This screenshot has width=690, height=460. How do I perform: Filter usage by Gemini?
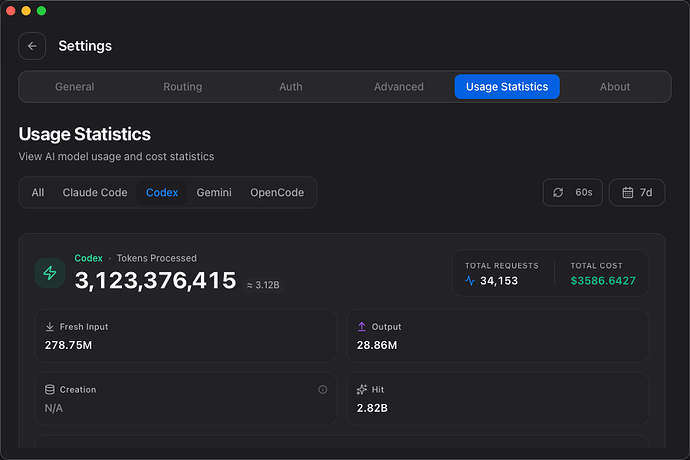click(214, 192)
